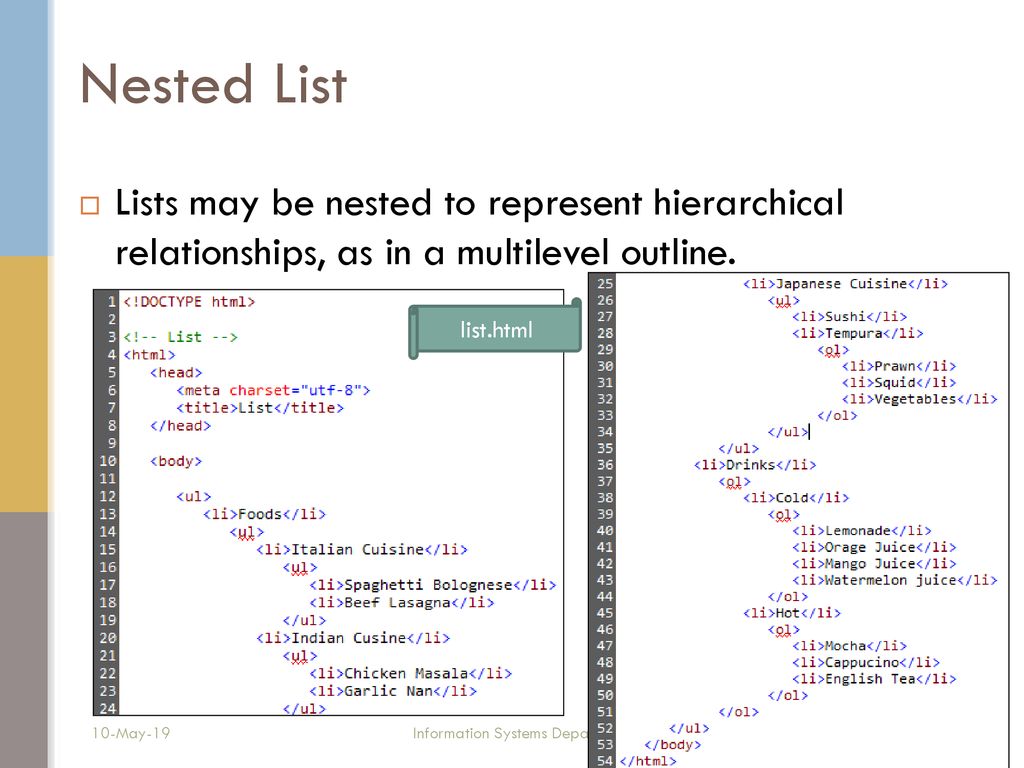This screenshot has width=1024, height=768.
Task: Click the "Information Systems Depa" footer text
Action: tap(500, 733)
